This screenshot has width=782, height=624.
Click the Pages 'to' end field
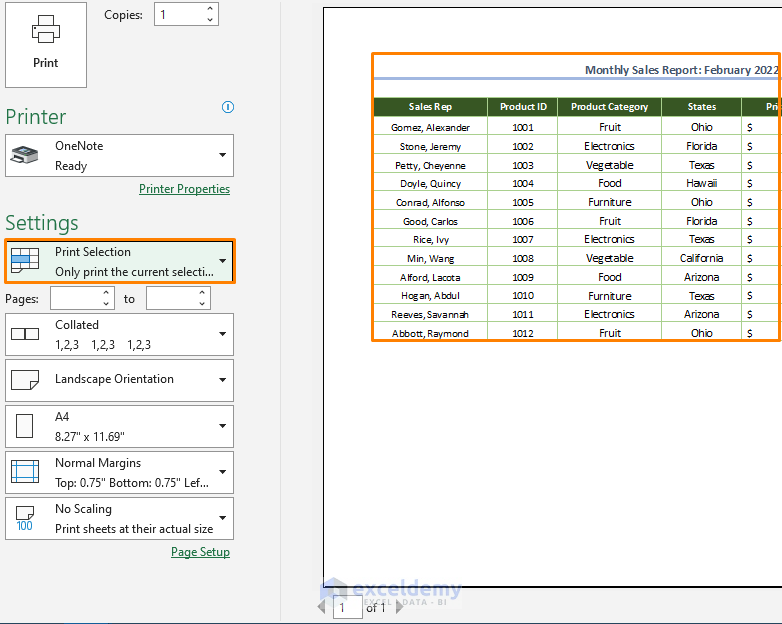[172, 298]
